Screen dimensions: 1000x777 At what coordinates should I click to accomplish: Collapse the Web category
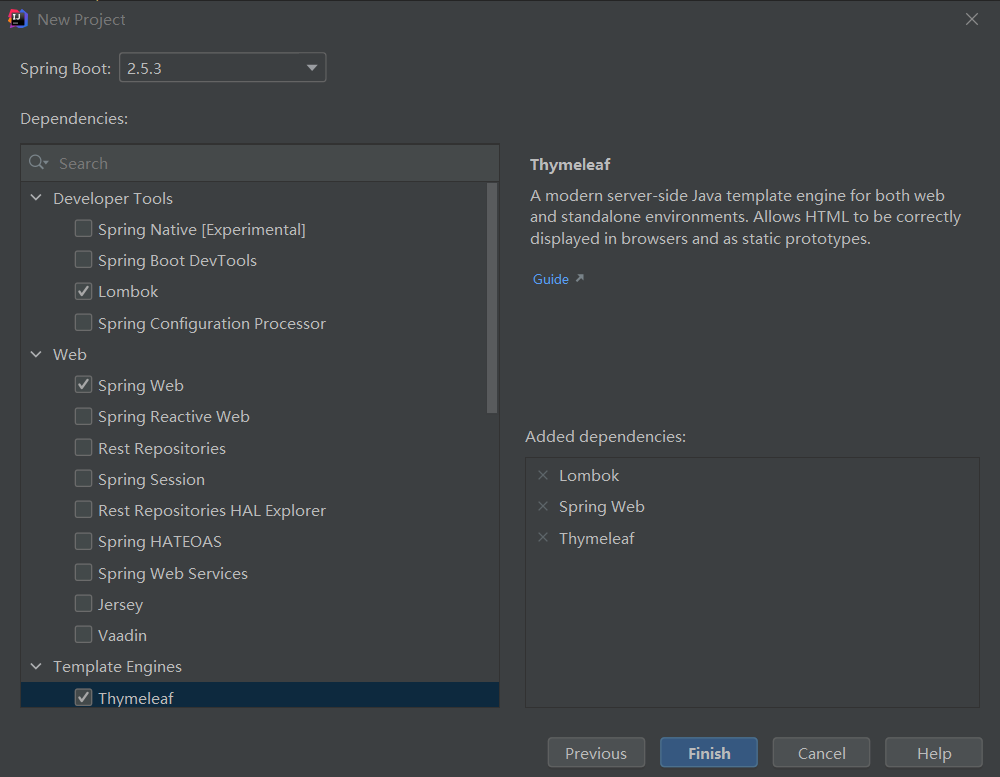coord(36,354)
